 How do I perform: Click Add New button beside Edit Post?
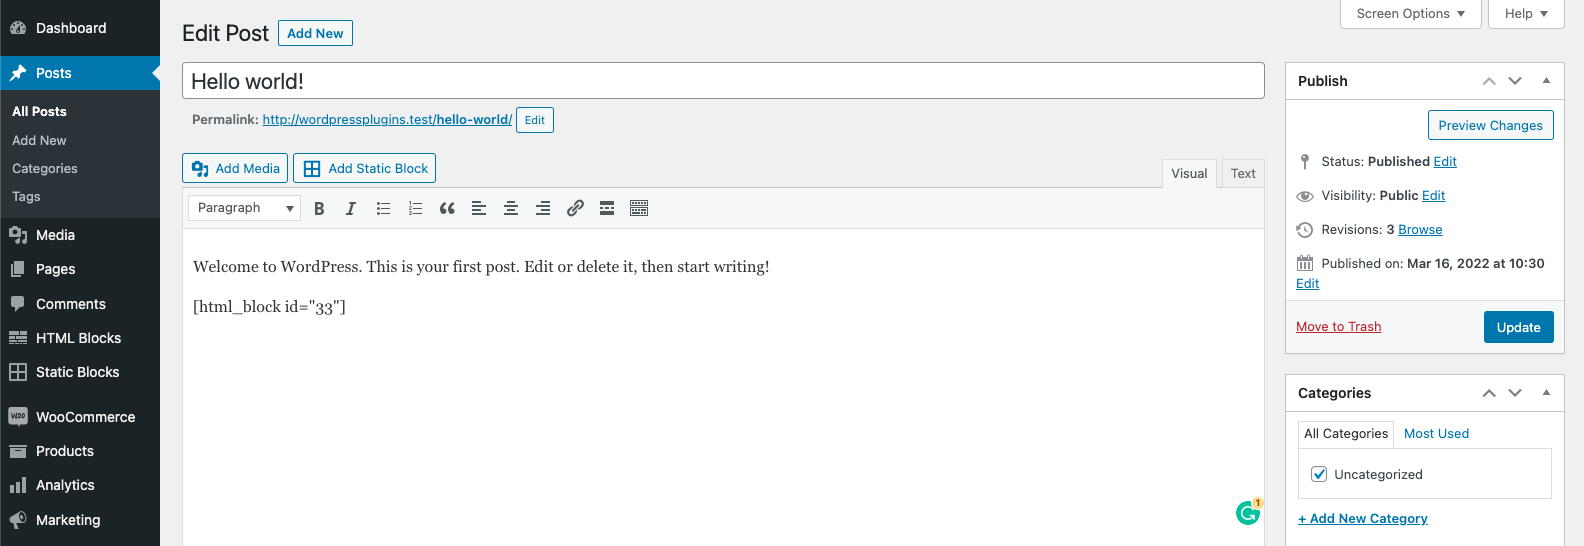click(x=315, y=33)
